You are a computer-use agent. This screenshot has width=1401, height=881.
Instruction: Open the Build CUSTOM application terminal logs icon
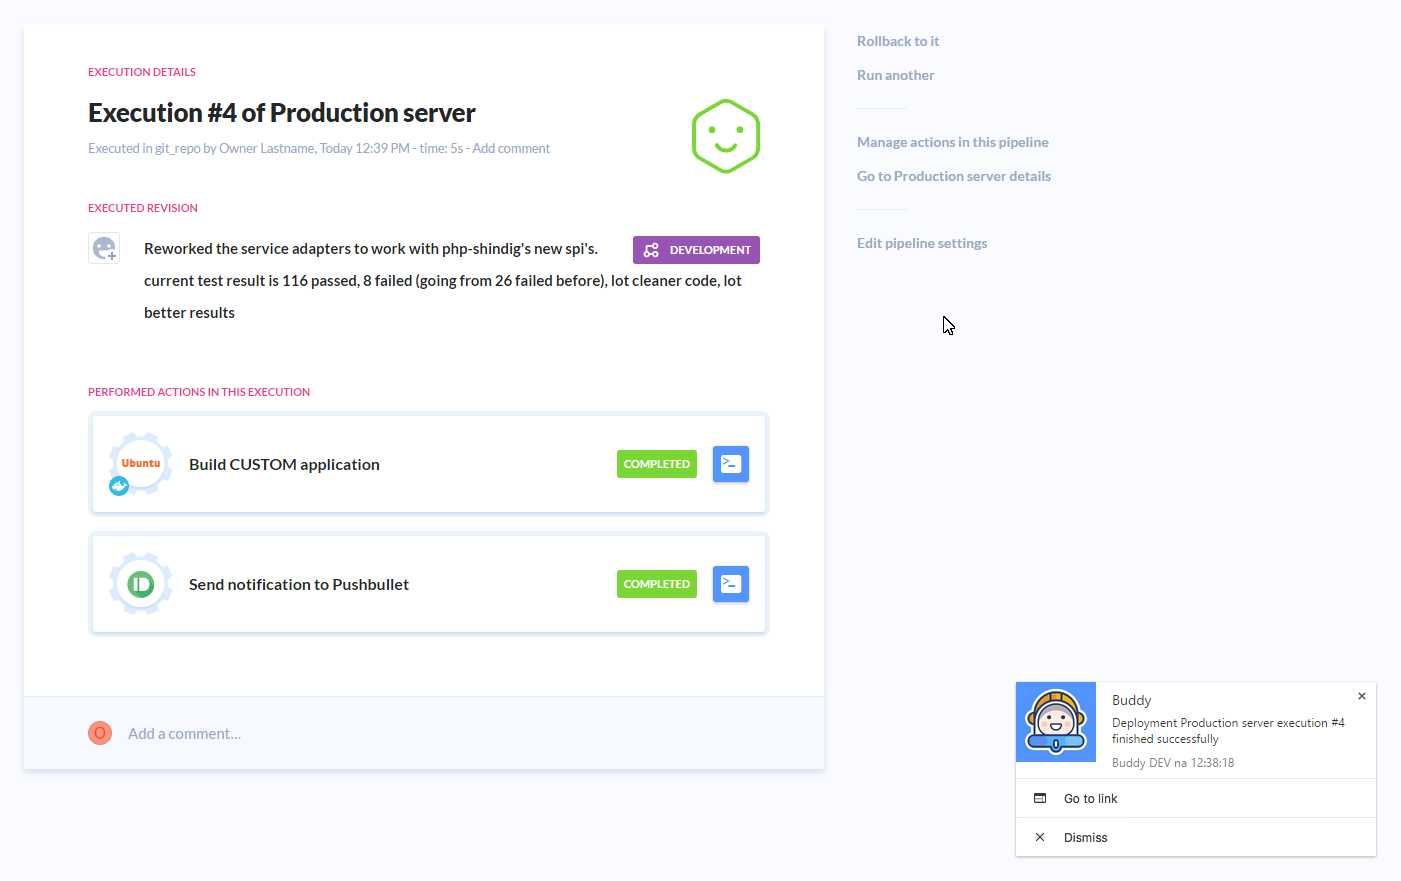click(x=731, y=464)
